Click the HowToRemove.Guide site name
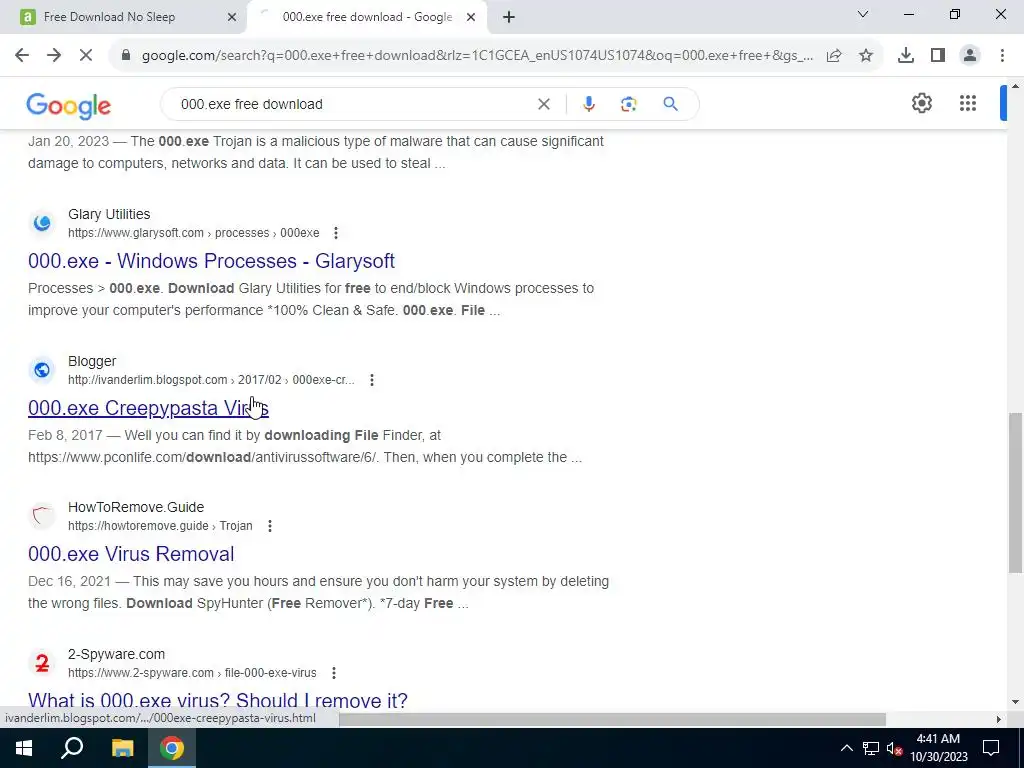1024x768 pixels. click(136, 507)
